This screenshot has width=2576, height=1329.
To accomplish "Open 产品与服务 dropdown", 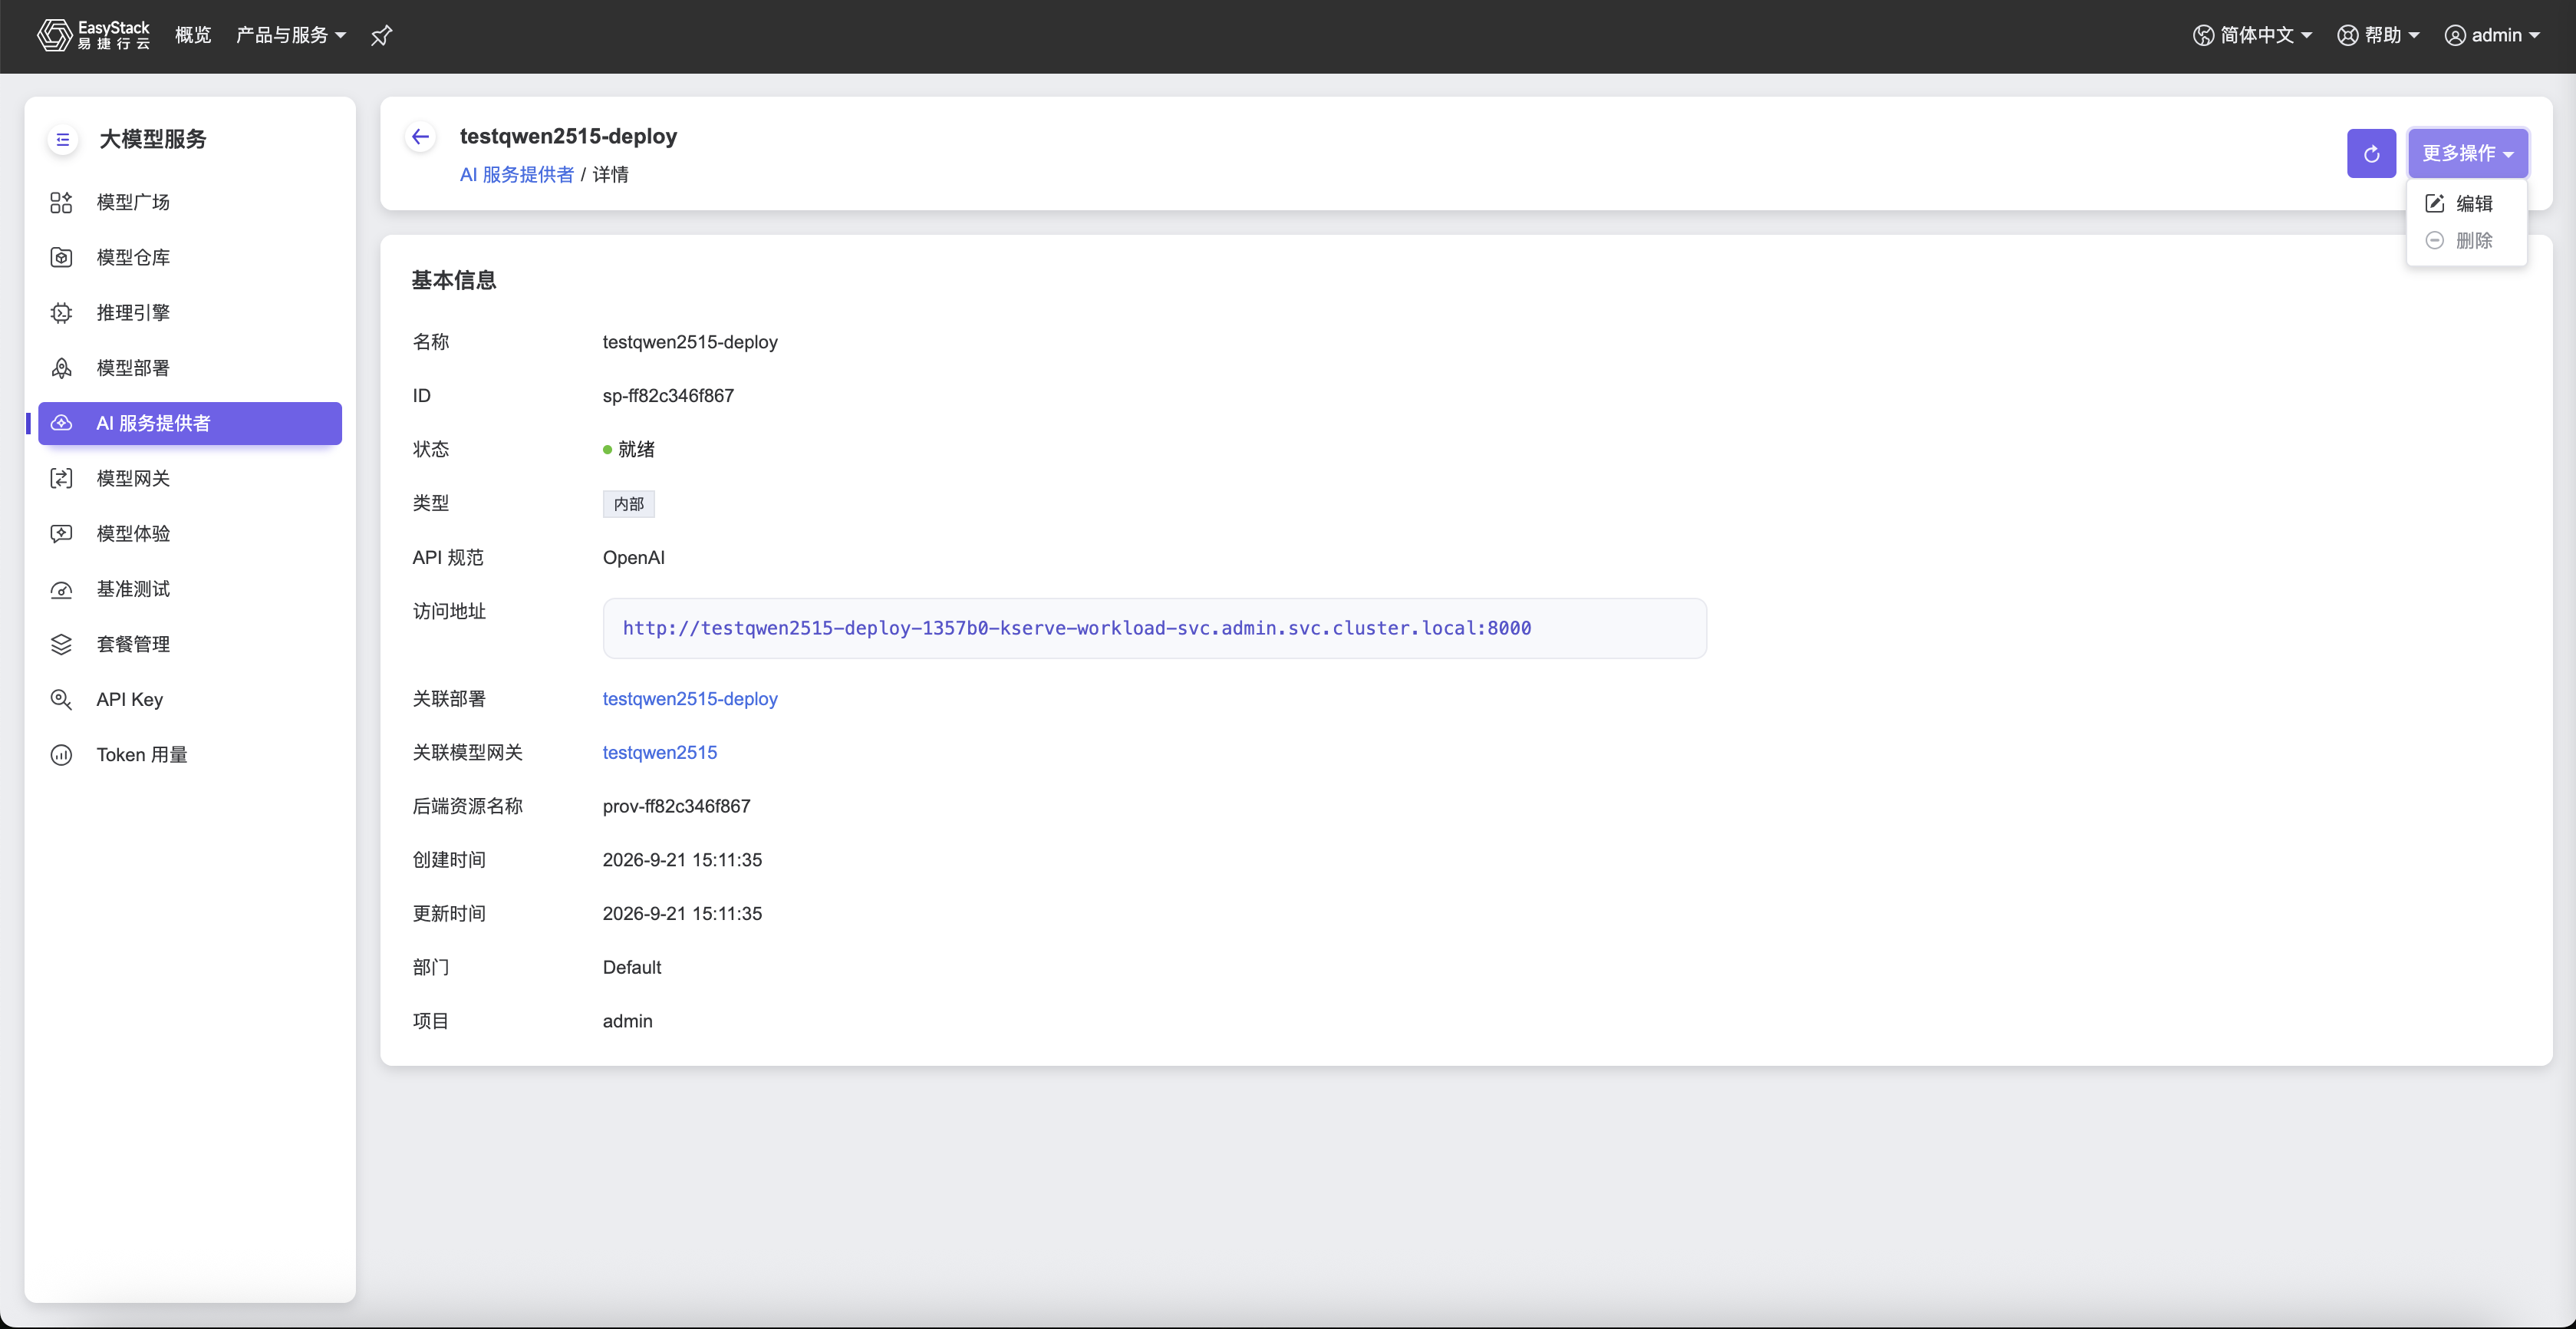I will click(291, 35).
